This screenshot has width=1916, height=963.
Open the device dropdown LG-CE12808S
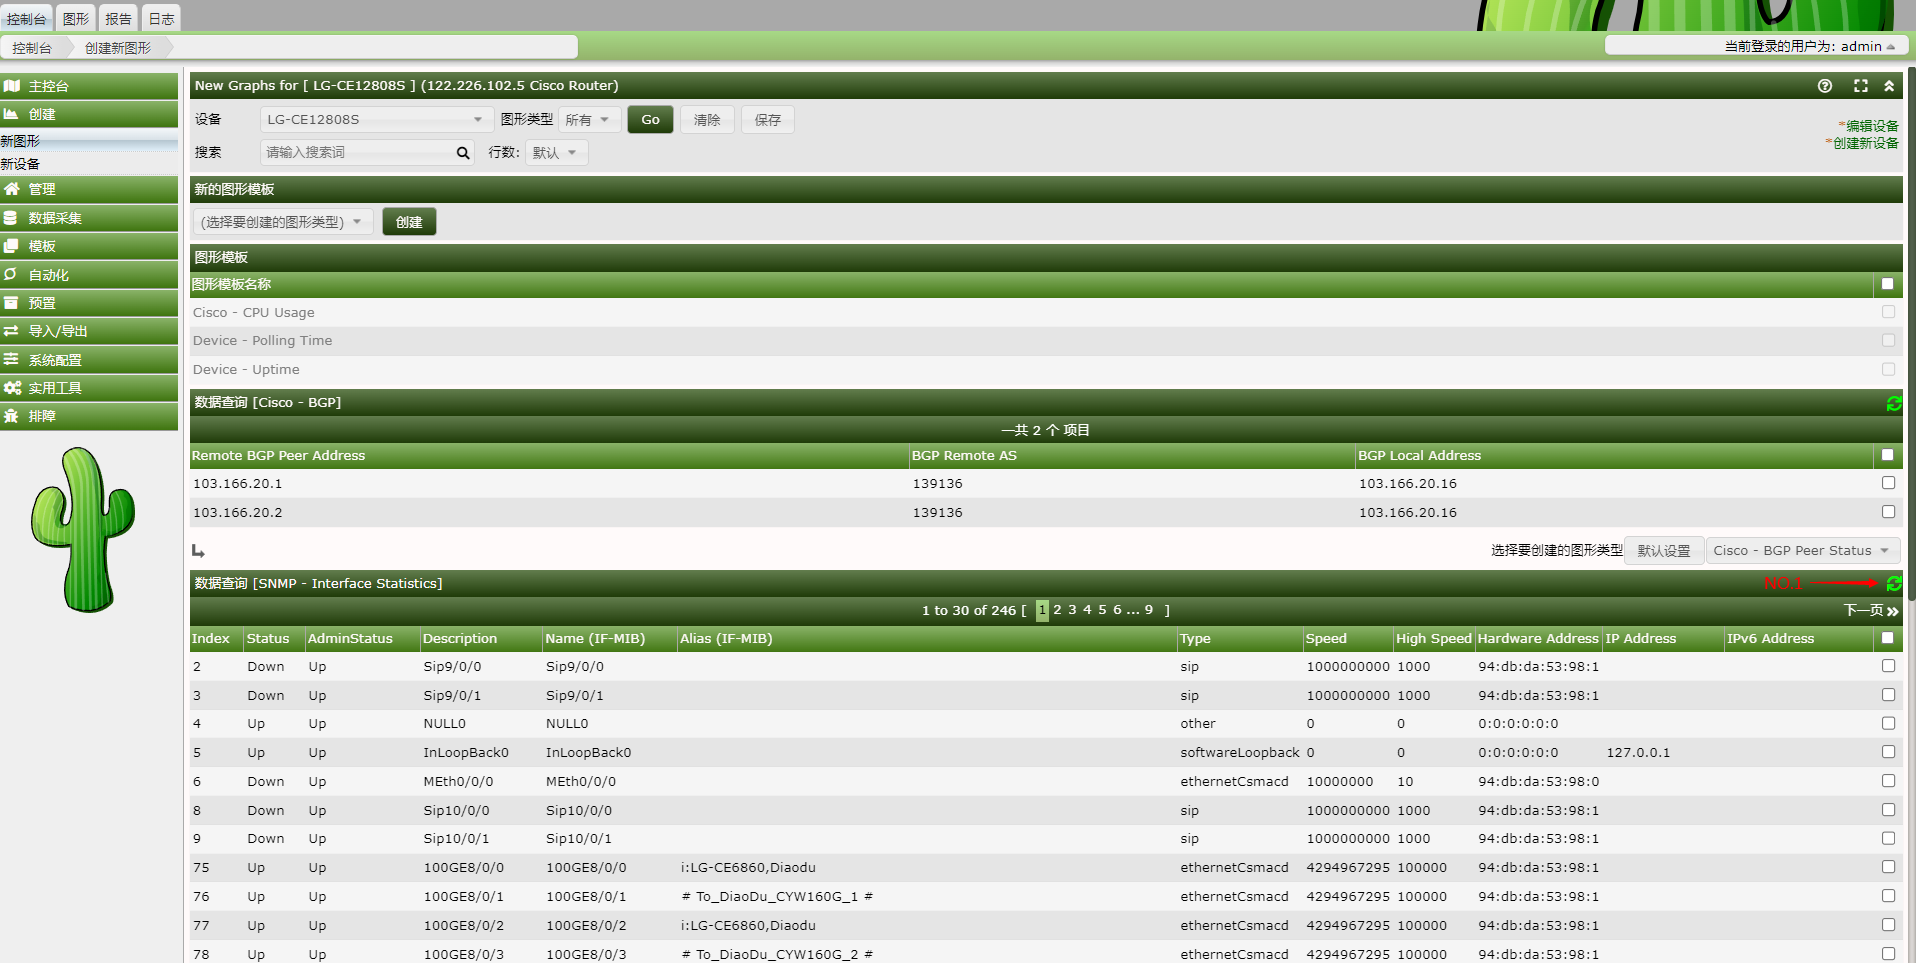pyautogui.click(x=376, y=120)
